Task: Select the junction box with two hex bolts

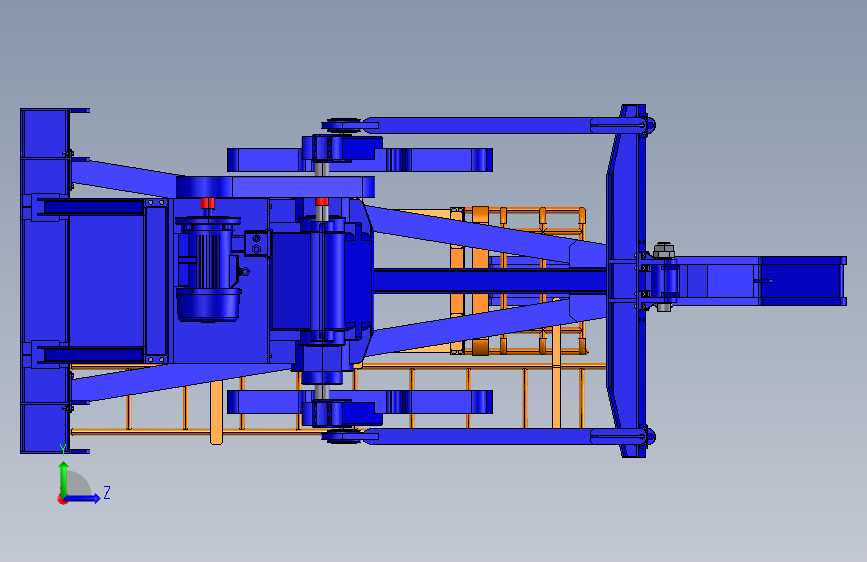Action: tap(257, 244)
